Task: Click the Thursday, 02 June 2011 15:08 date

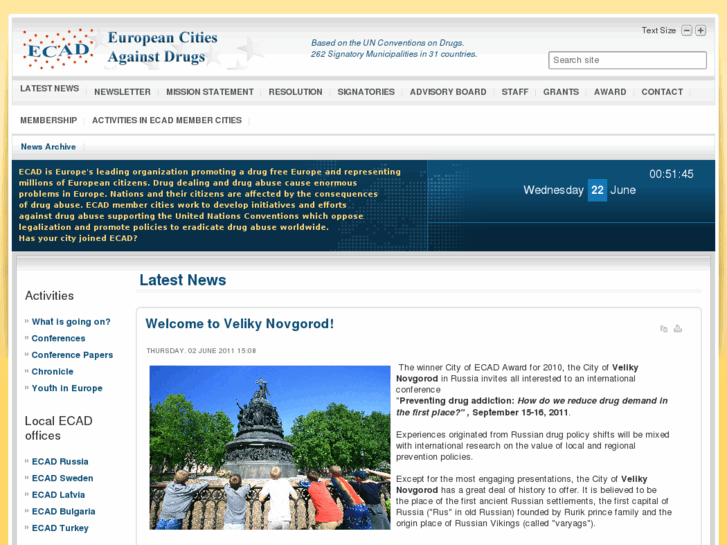Action: [201, 351]
